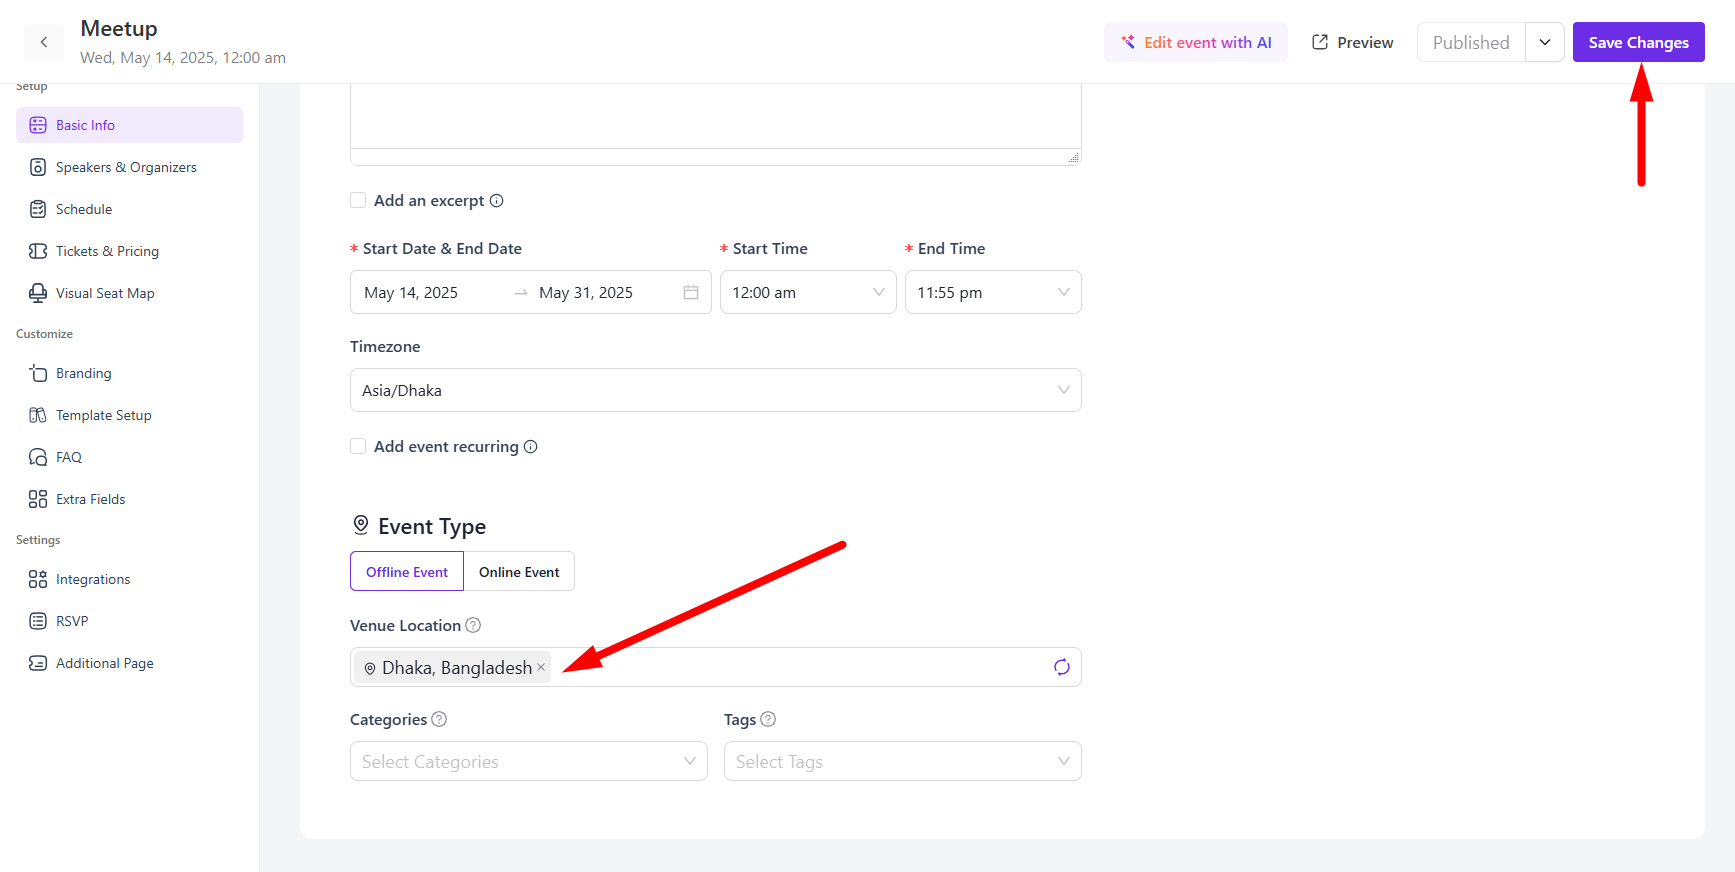
Task: Open the Additional Page settings
Action: point(129,663)
